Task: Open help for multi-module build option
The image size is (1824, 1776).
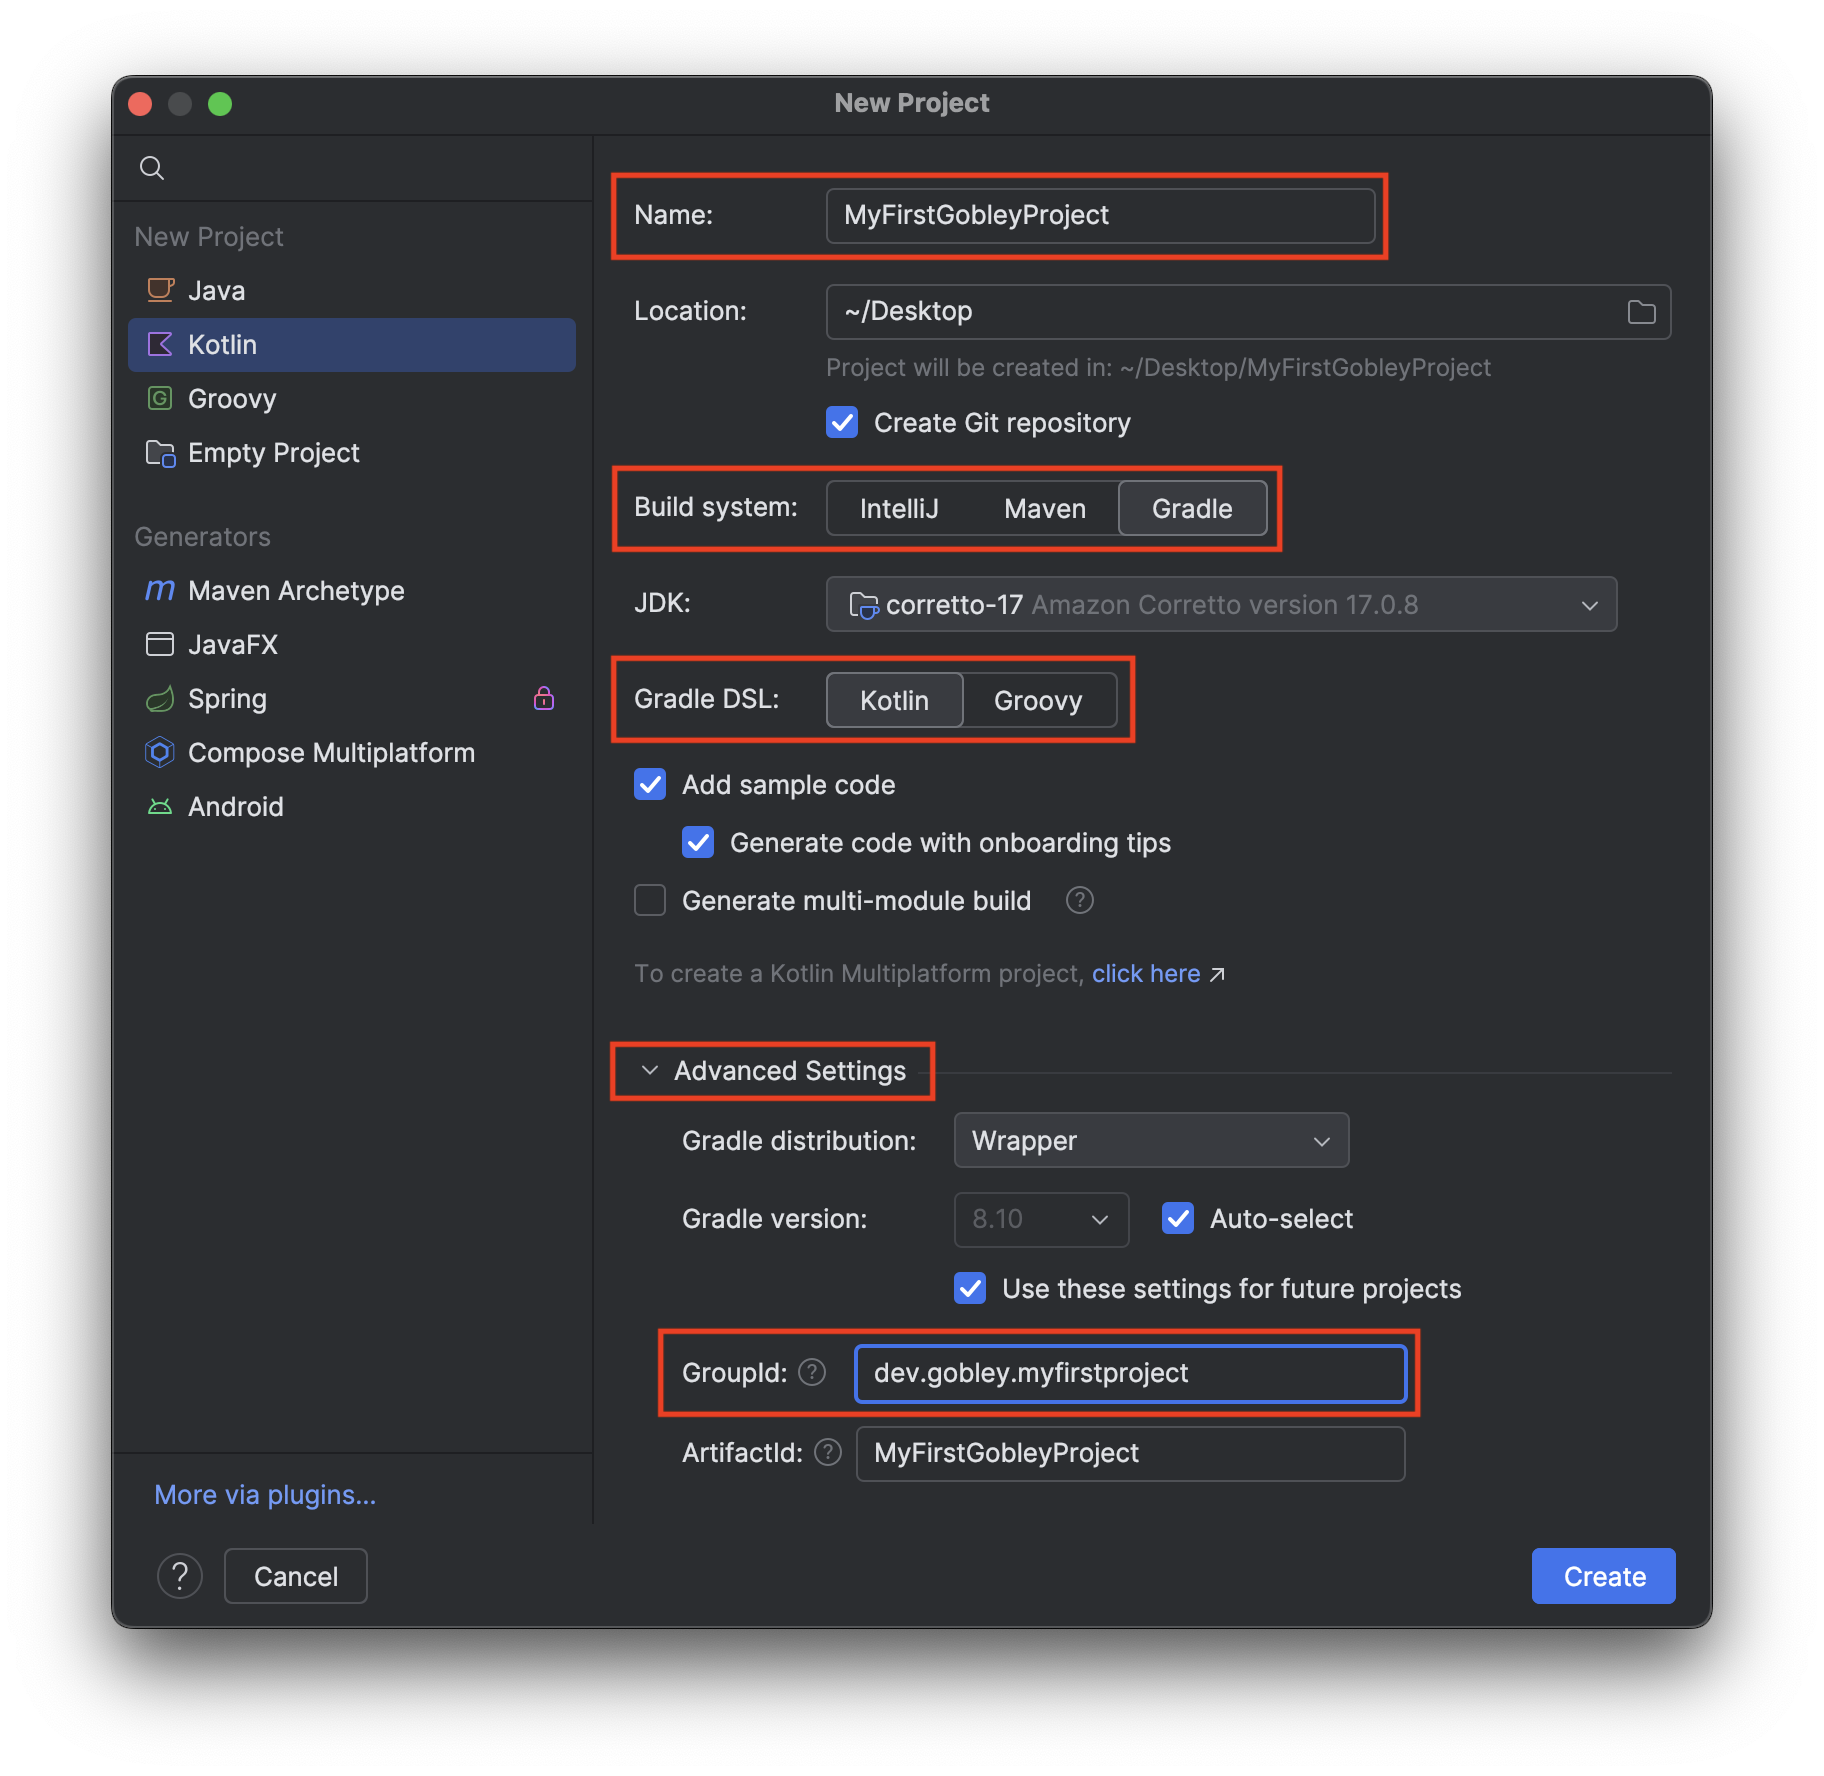Action: (x=1080, y=900)
